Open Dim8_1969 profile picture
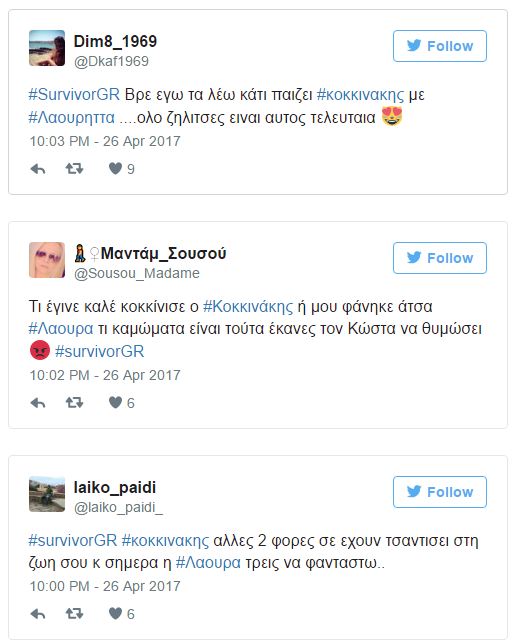This screenshot has width=518, height=644. click(47, 48)
